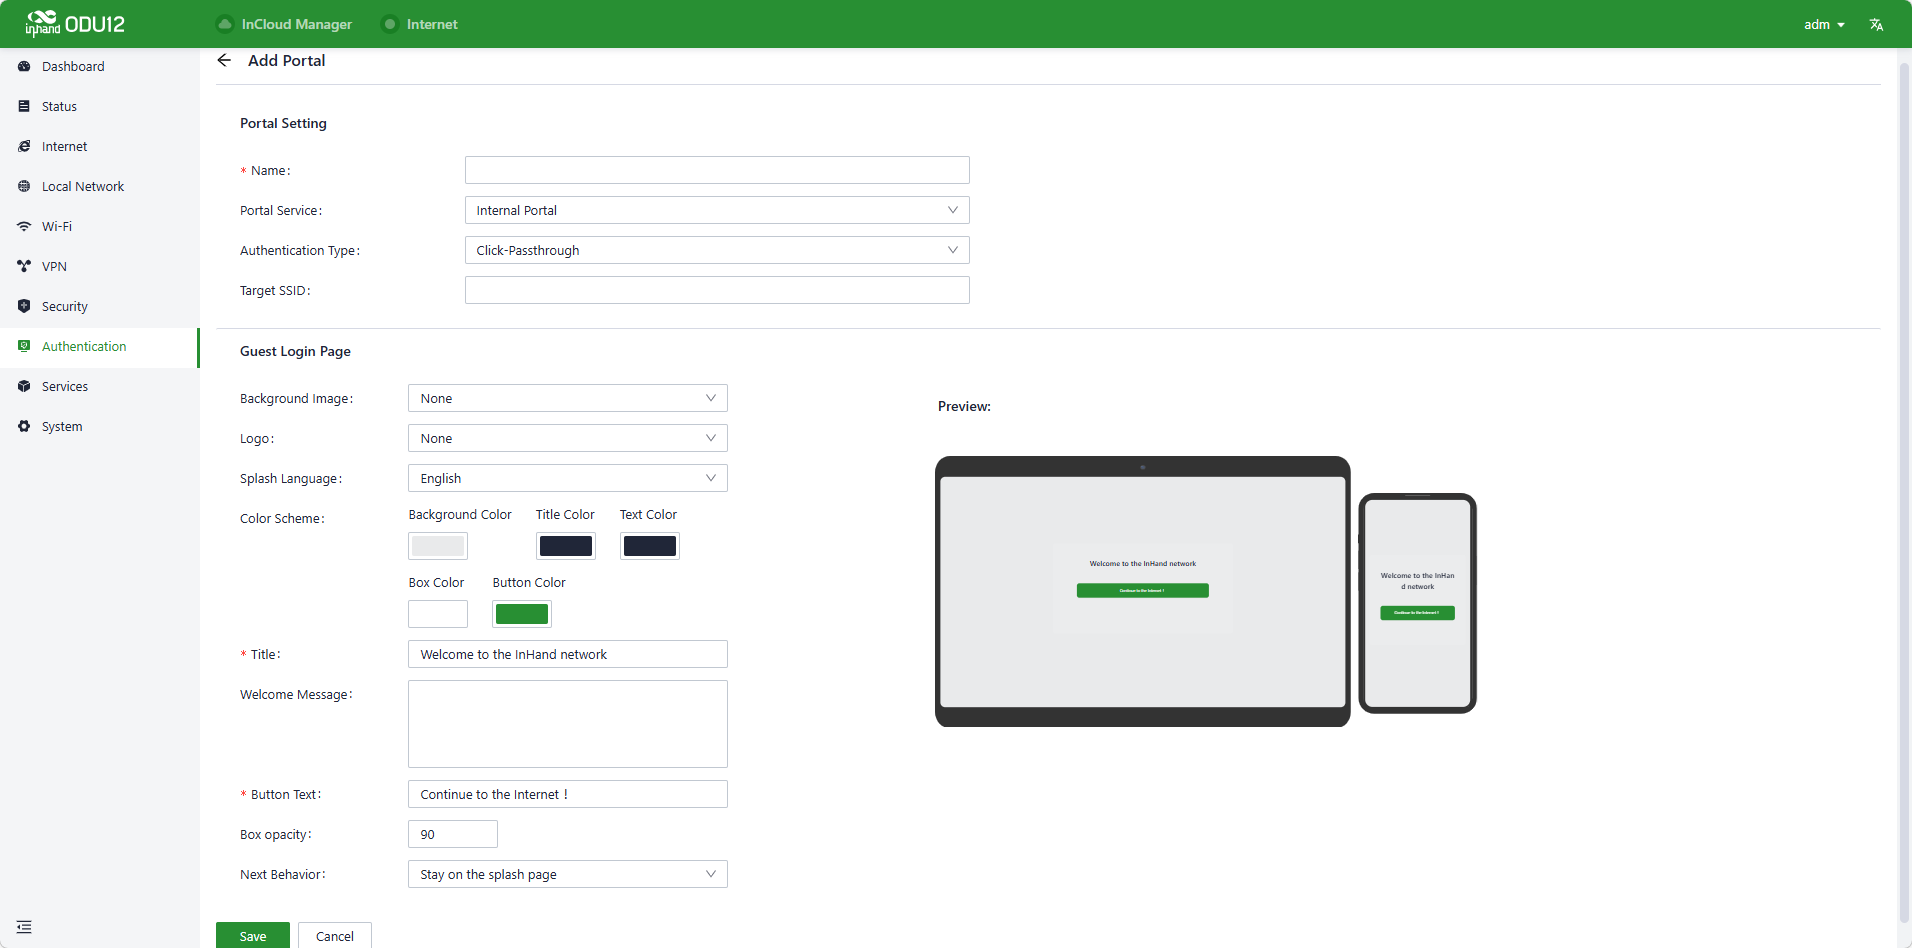Viewport: 1912px width, 948px height.
Task: Click the Name input field
Action: (716, 171)
